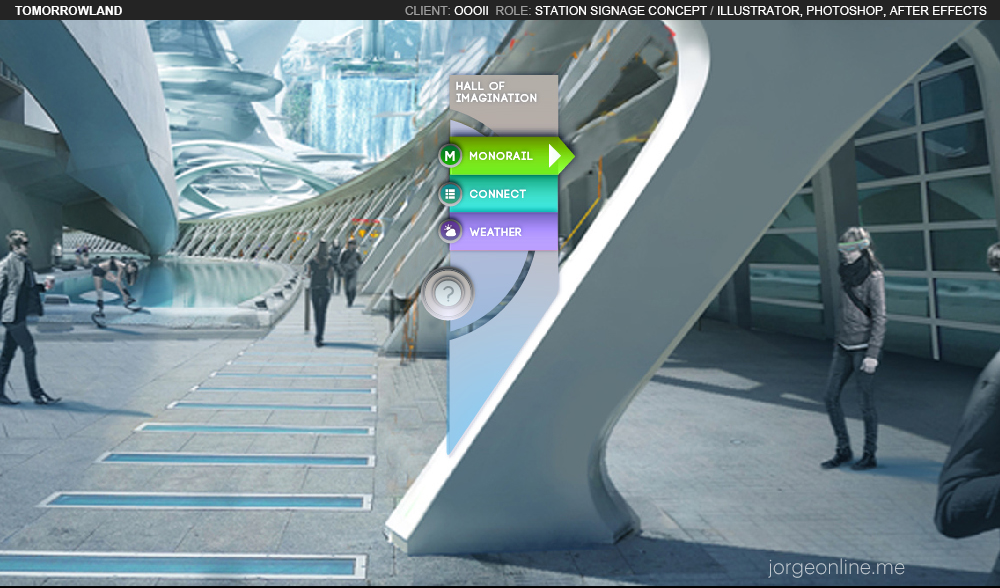Click the STATION SIGNAGE CONCEPT role text
The height and width of the screenshot is (588, 1000).
621,10
